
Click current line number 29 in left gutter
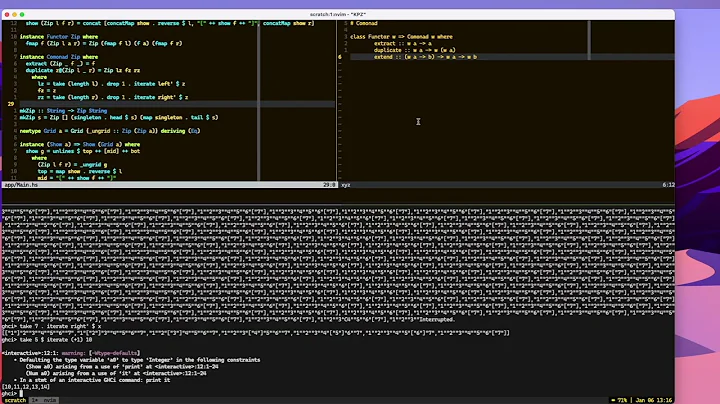click(x=11, y=104)
